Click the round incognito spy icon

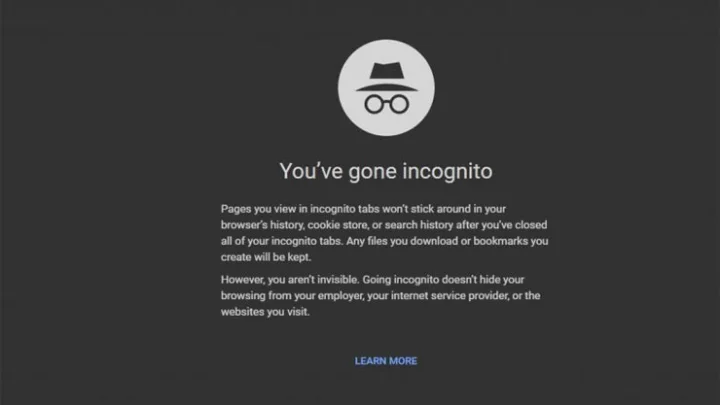[x=386, y=88]
